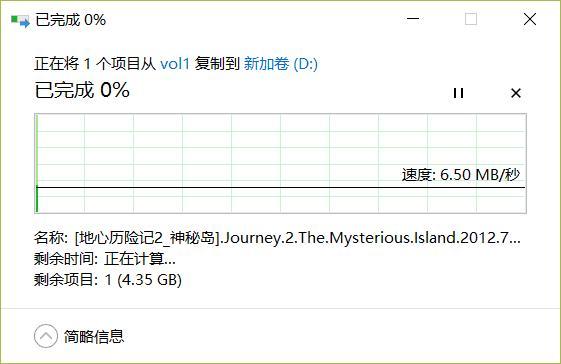Open the 新加卷 (D:) destination link

281,64
